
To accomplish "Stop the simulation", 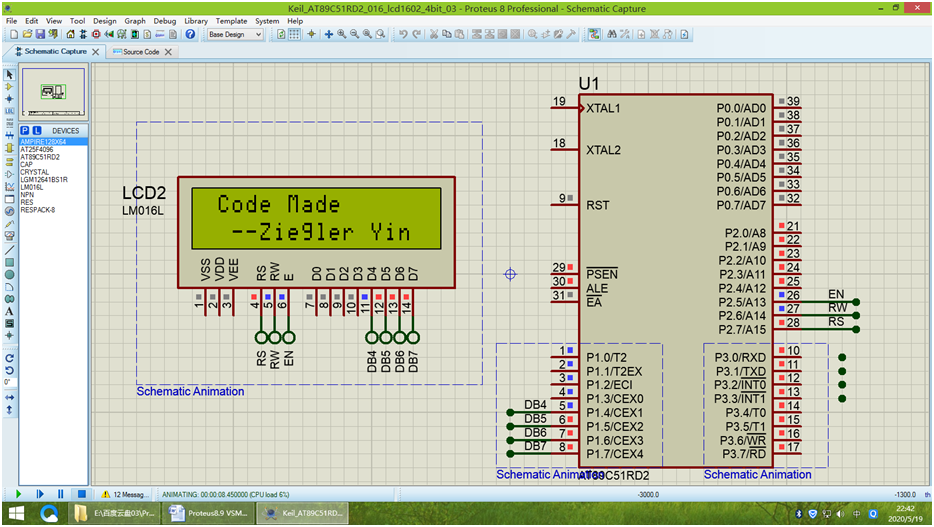I will 82,494.
